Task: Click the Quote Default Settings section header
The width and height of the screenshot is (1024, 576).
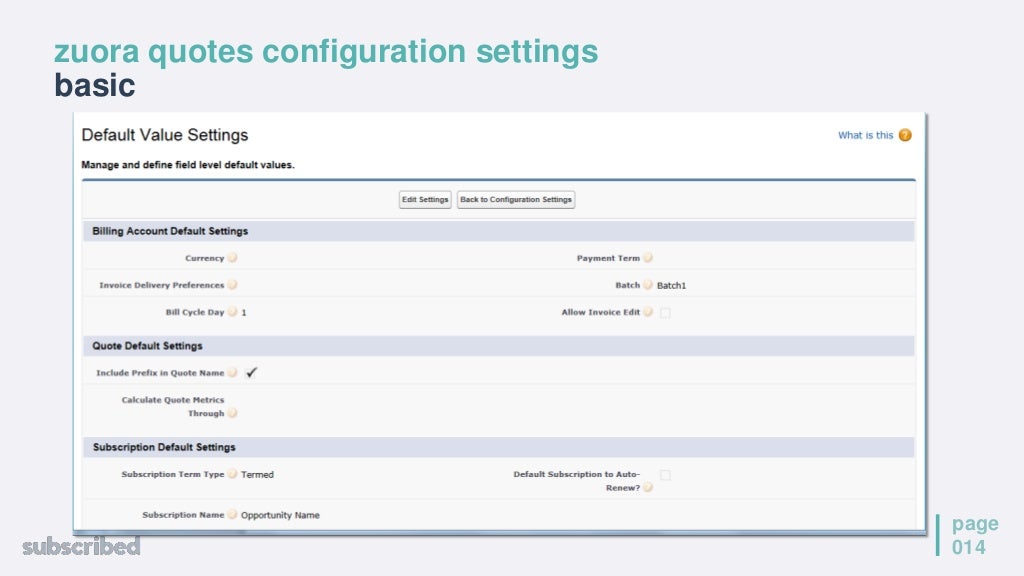Action: click(x=148, y=346)
